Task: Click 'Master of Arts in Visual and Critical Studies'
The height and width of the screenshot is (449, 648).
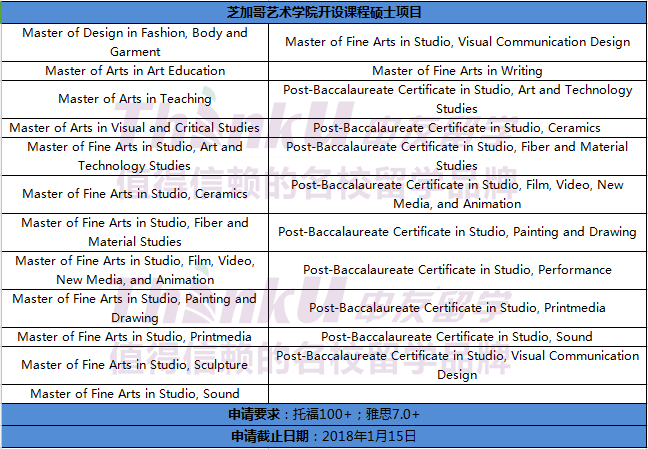Action: 135,128
